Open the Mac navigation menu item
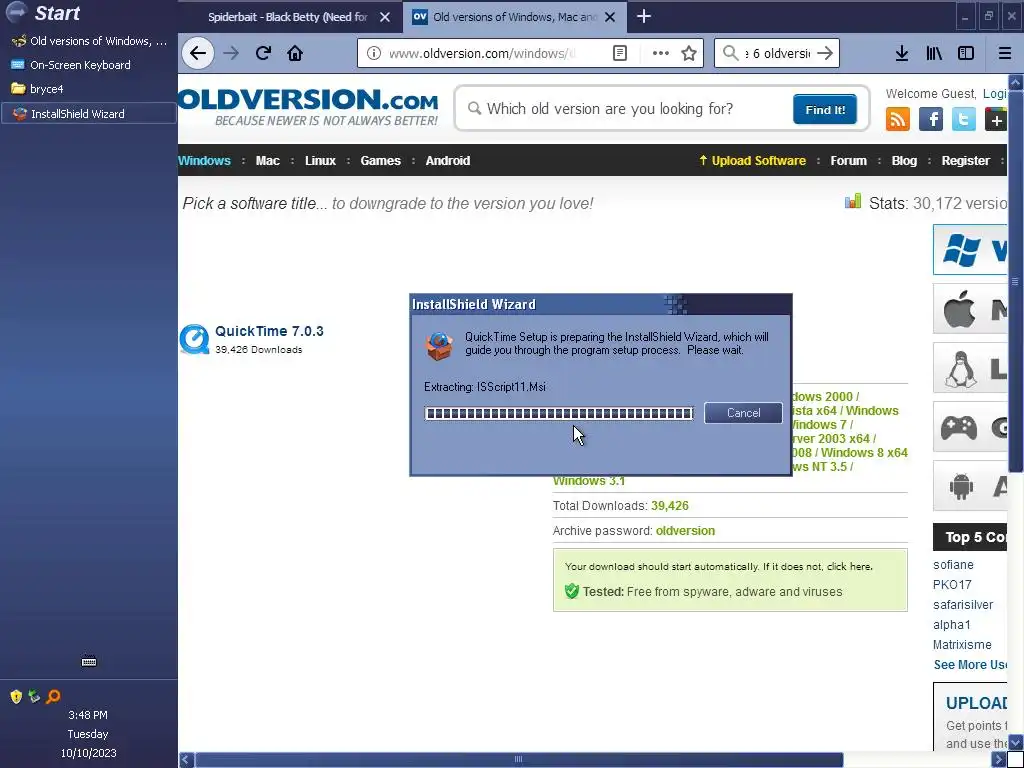Screen dimensions: 1024x768 click(x=268, y=161)
